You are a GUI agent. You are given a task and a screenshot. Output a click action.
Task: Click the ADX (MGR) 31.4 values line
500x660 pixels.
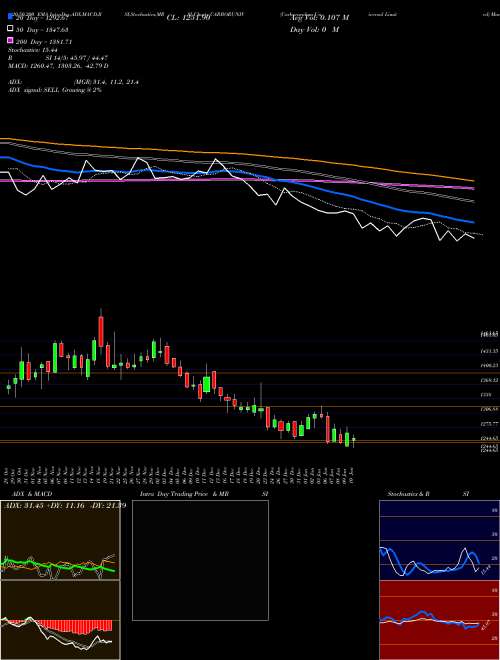click(x=73, y=82)
